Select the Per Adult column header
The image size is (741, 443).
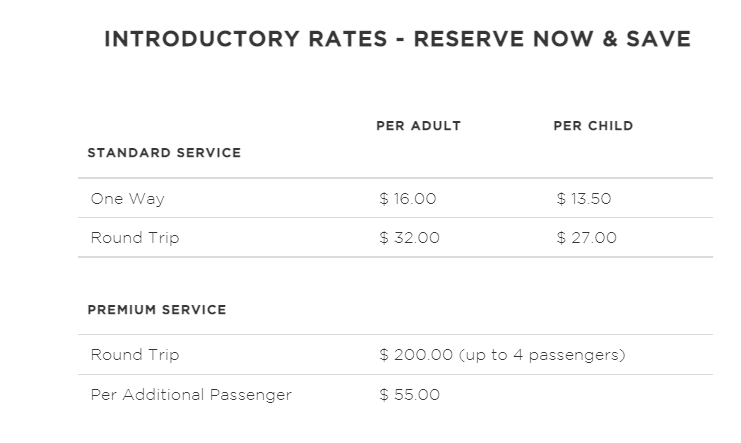coord(418,126)
